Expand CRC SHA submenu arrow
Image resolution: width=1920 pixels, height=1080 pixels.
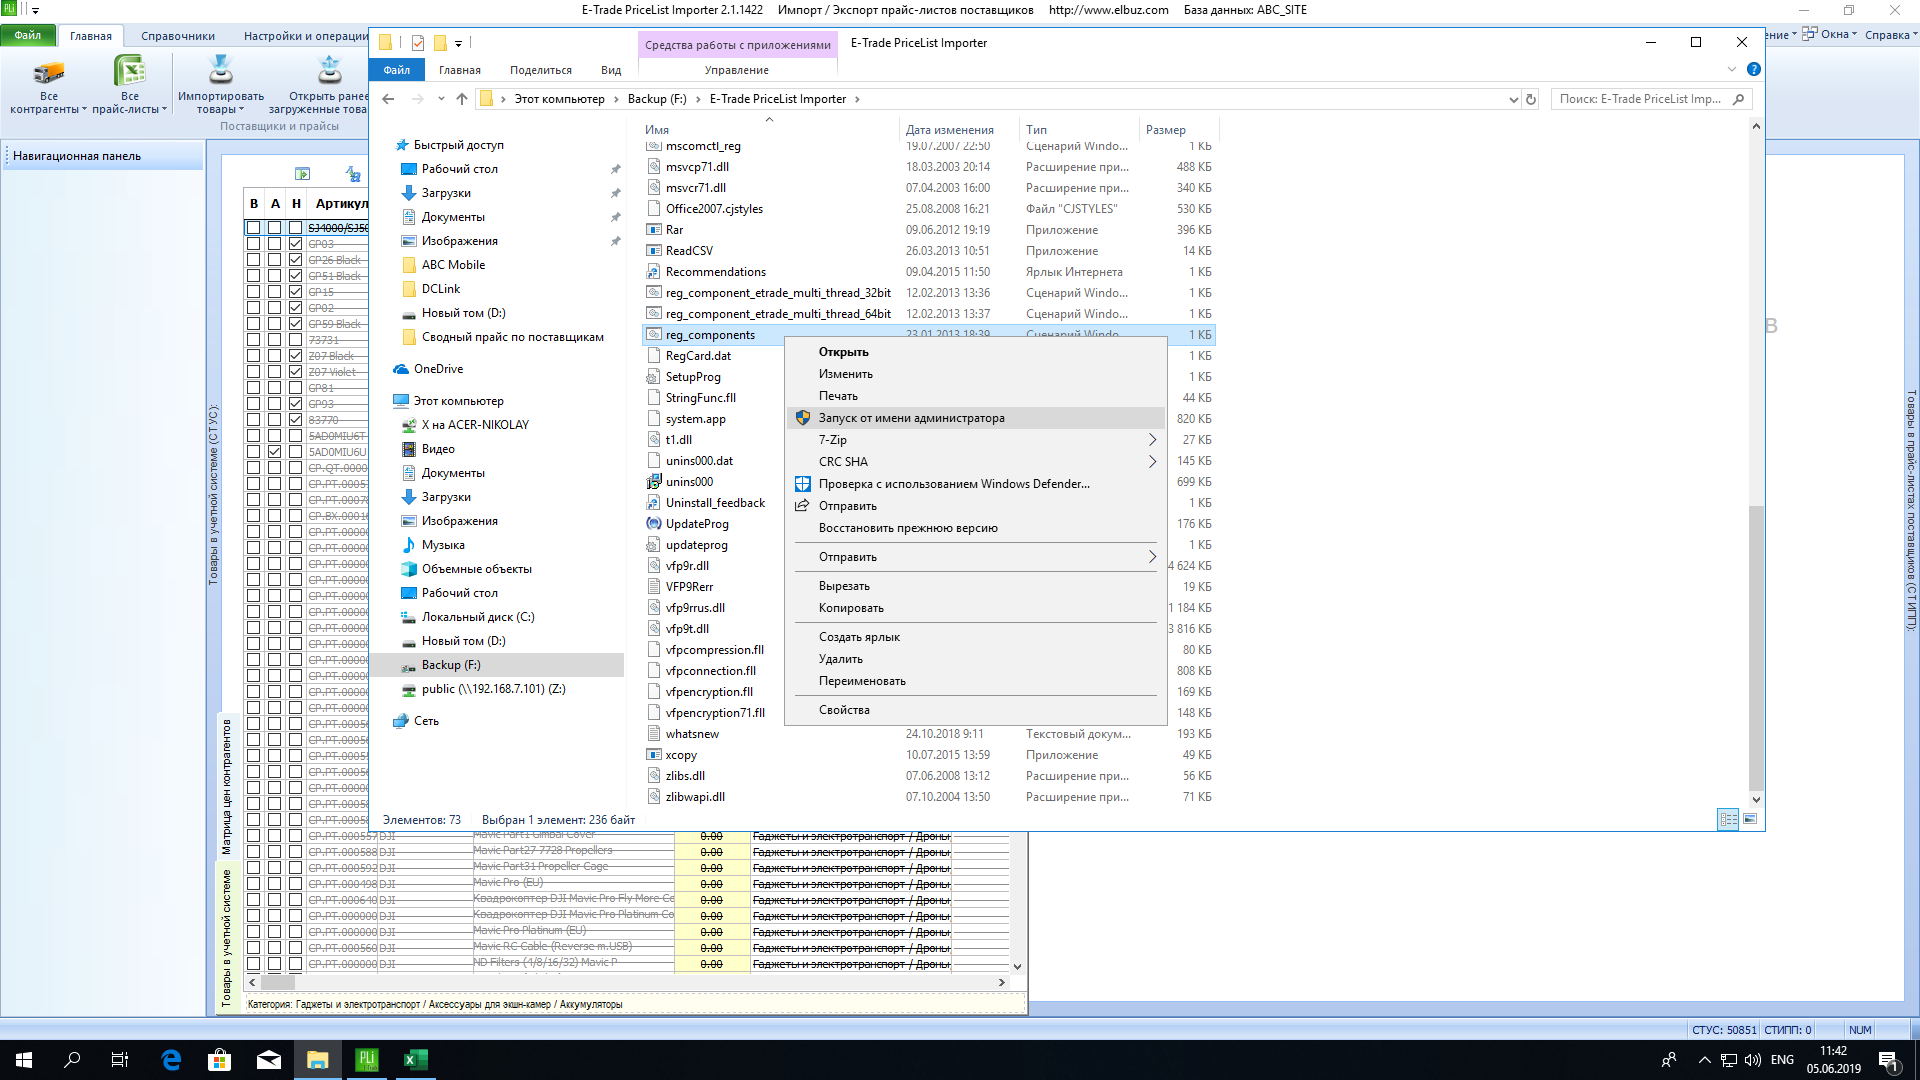1152,462
